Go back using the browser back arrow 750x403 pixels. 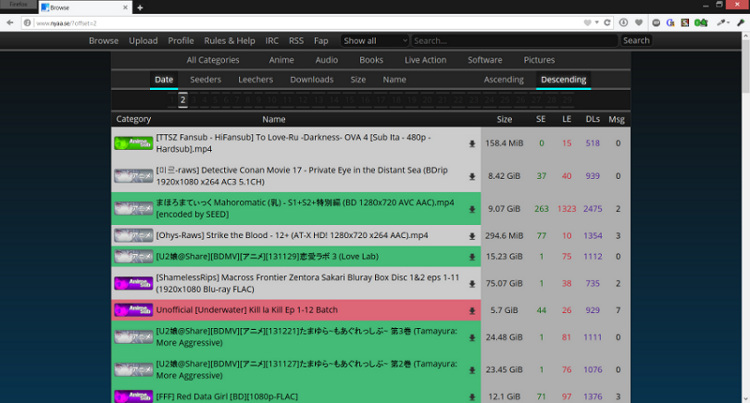coord(10,22)
